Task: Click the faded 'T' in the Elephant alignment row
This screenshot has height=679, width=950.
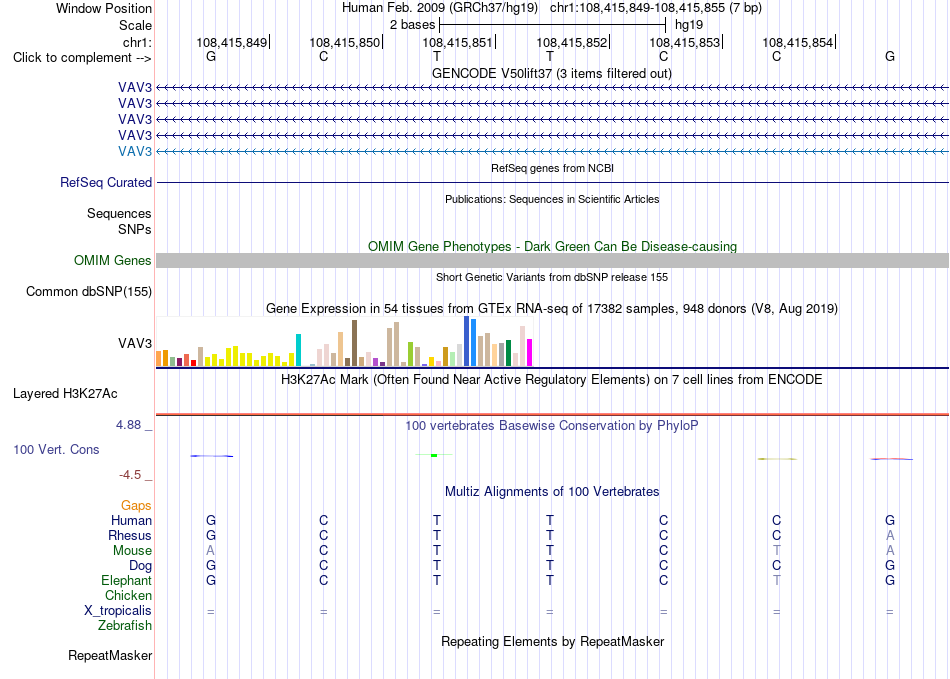Action: (x=777, y=580)
